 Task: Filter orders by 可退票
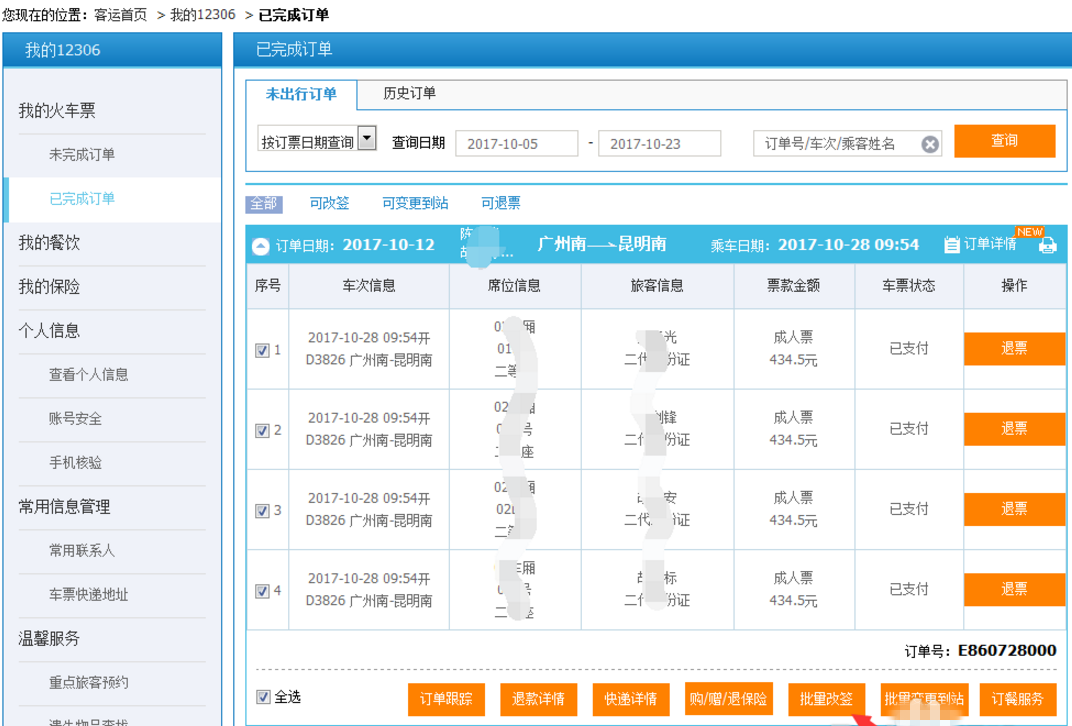click(x=500, y=203)
